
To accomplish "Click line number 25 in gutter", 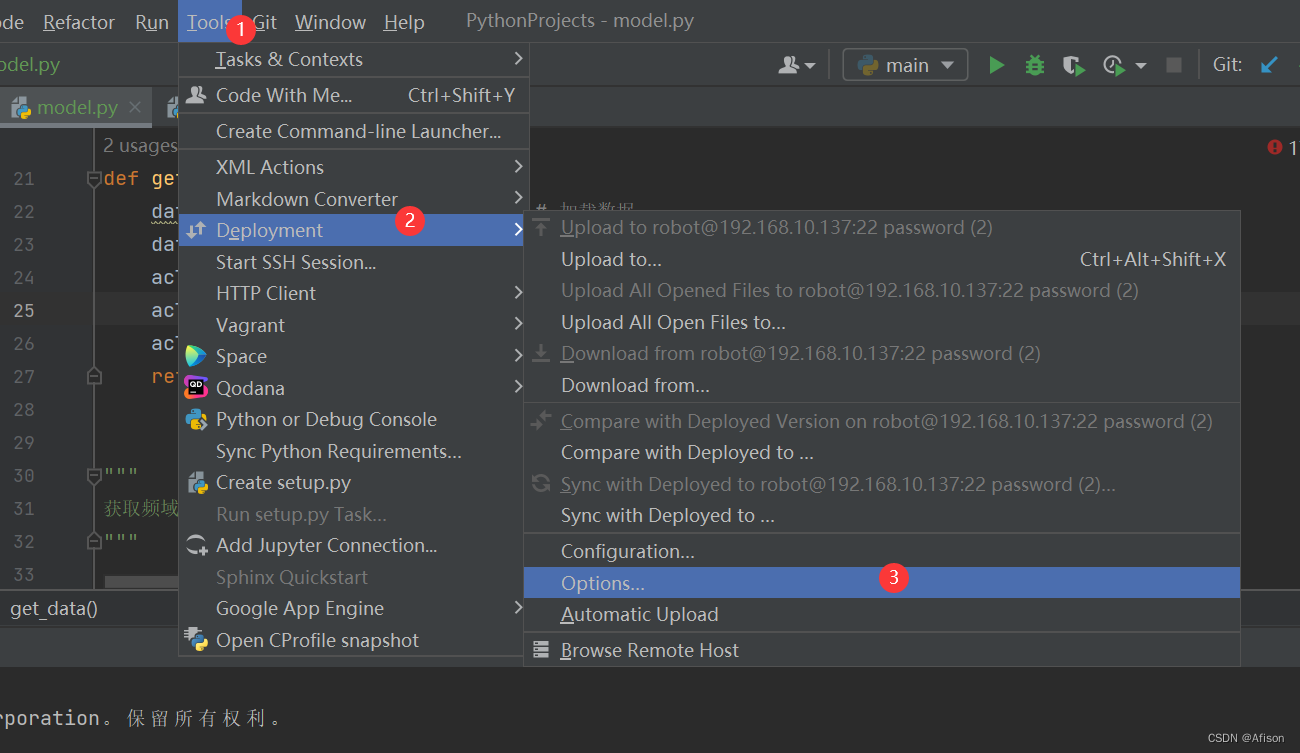I will [x=23, y=310].
